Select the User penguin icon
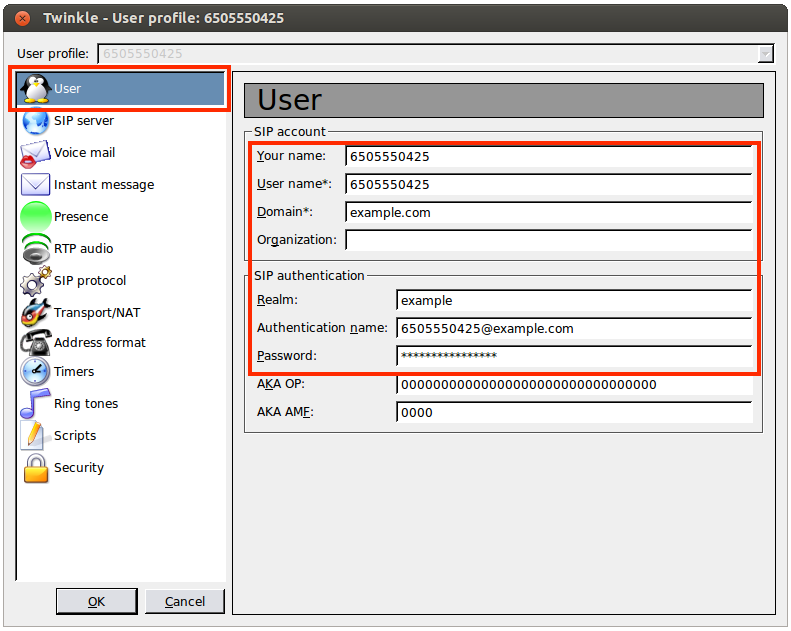 point(36,89)
